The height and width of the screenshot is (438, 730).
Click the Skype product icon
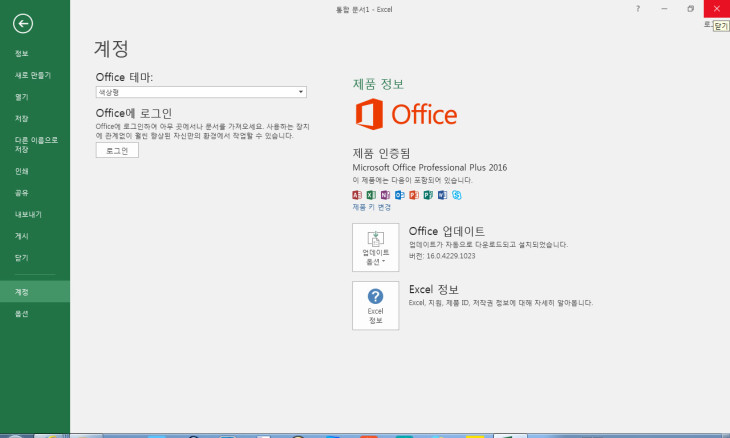pyautogui.click(x=456, y=194)
